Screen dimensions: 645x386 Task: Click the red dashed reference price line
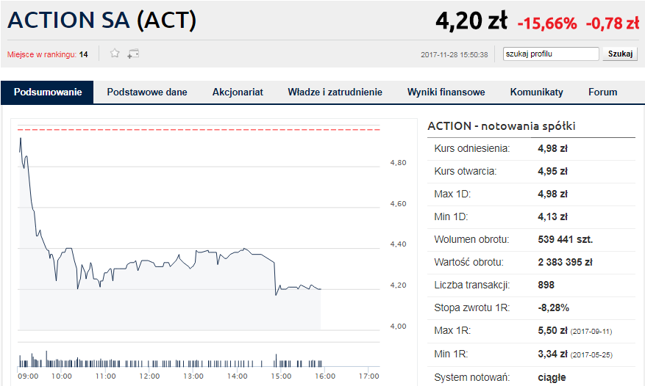pos(199,130)
